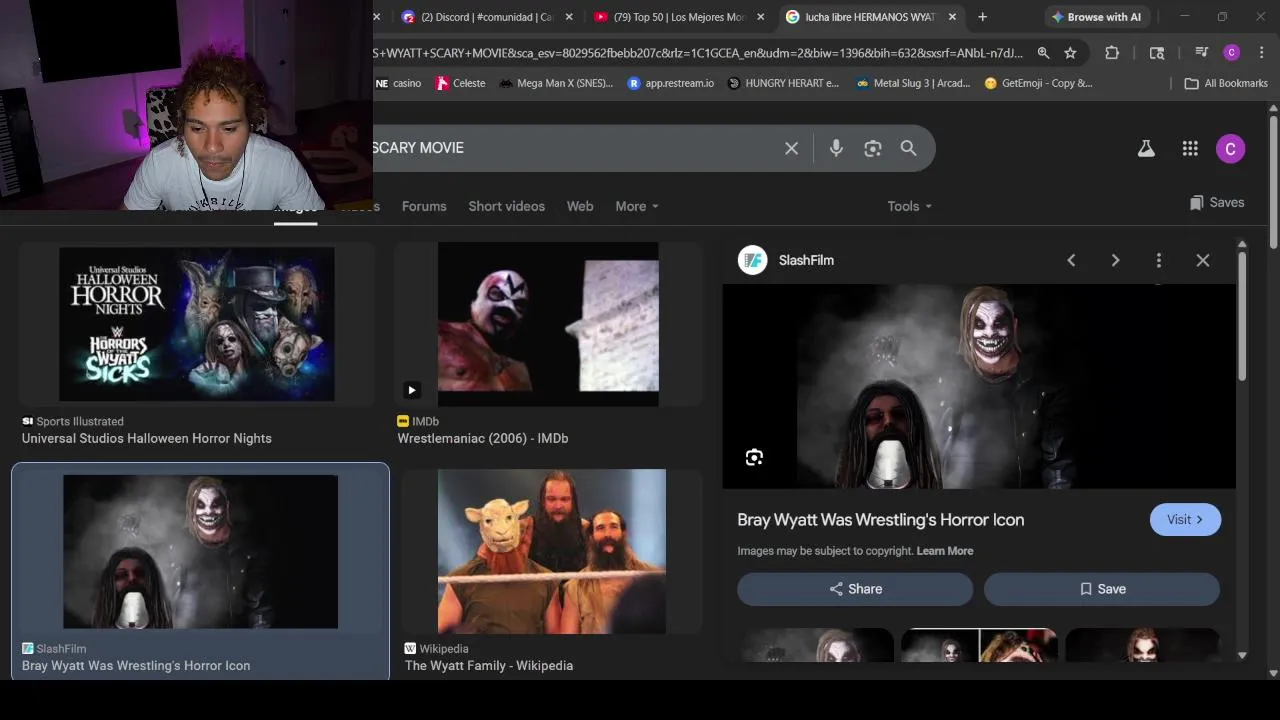This screenshot has height=720, width=1280.
Task: Click the zoom magnifier icon in address bar
Action: pyautogui.click(x=1043, y=53)
